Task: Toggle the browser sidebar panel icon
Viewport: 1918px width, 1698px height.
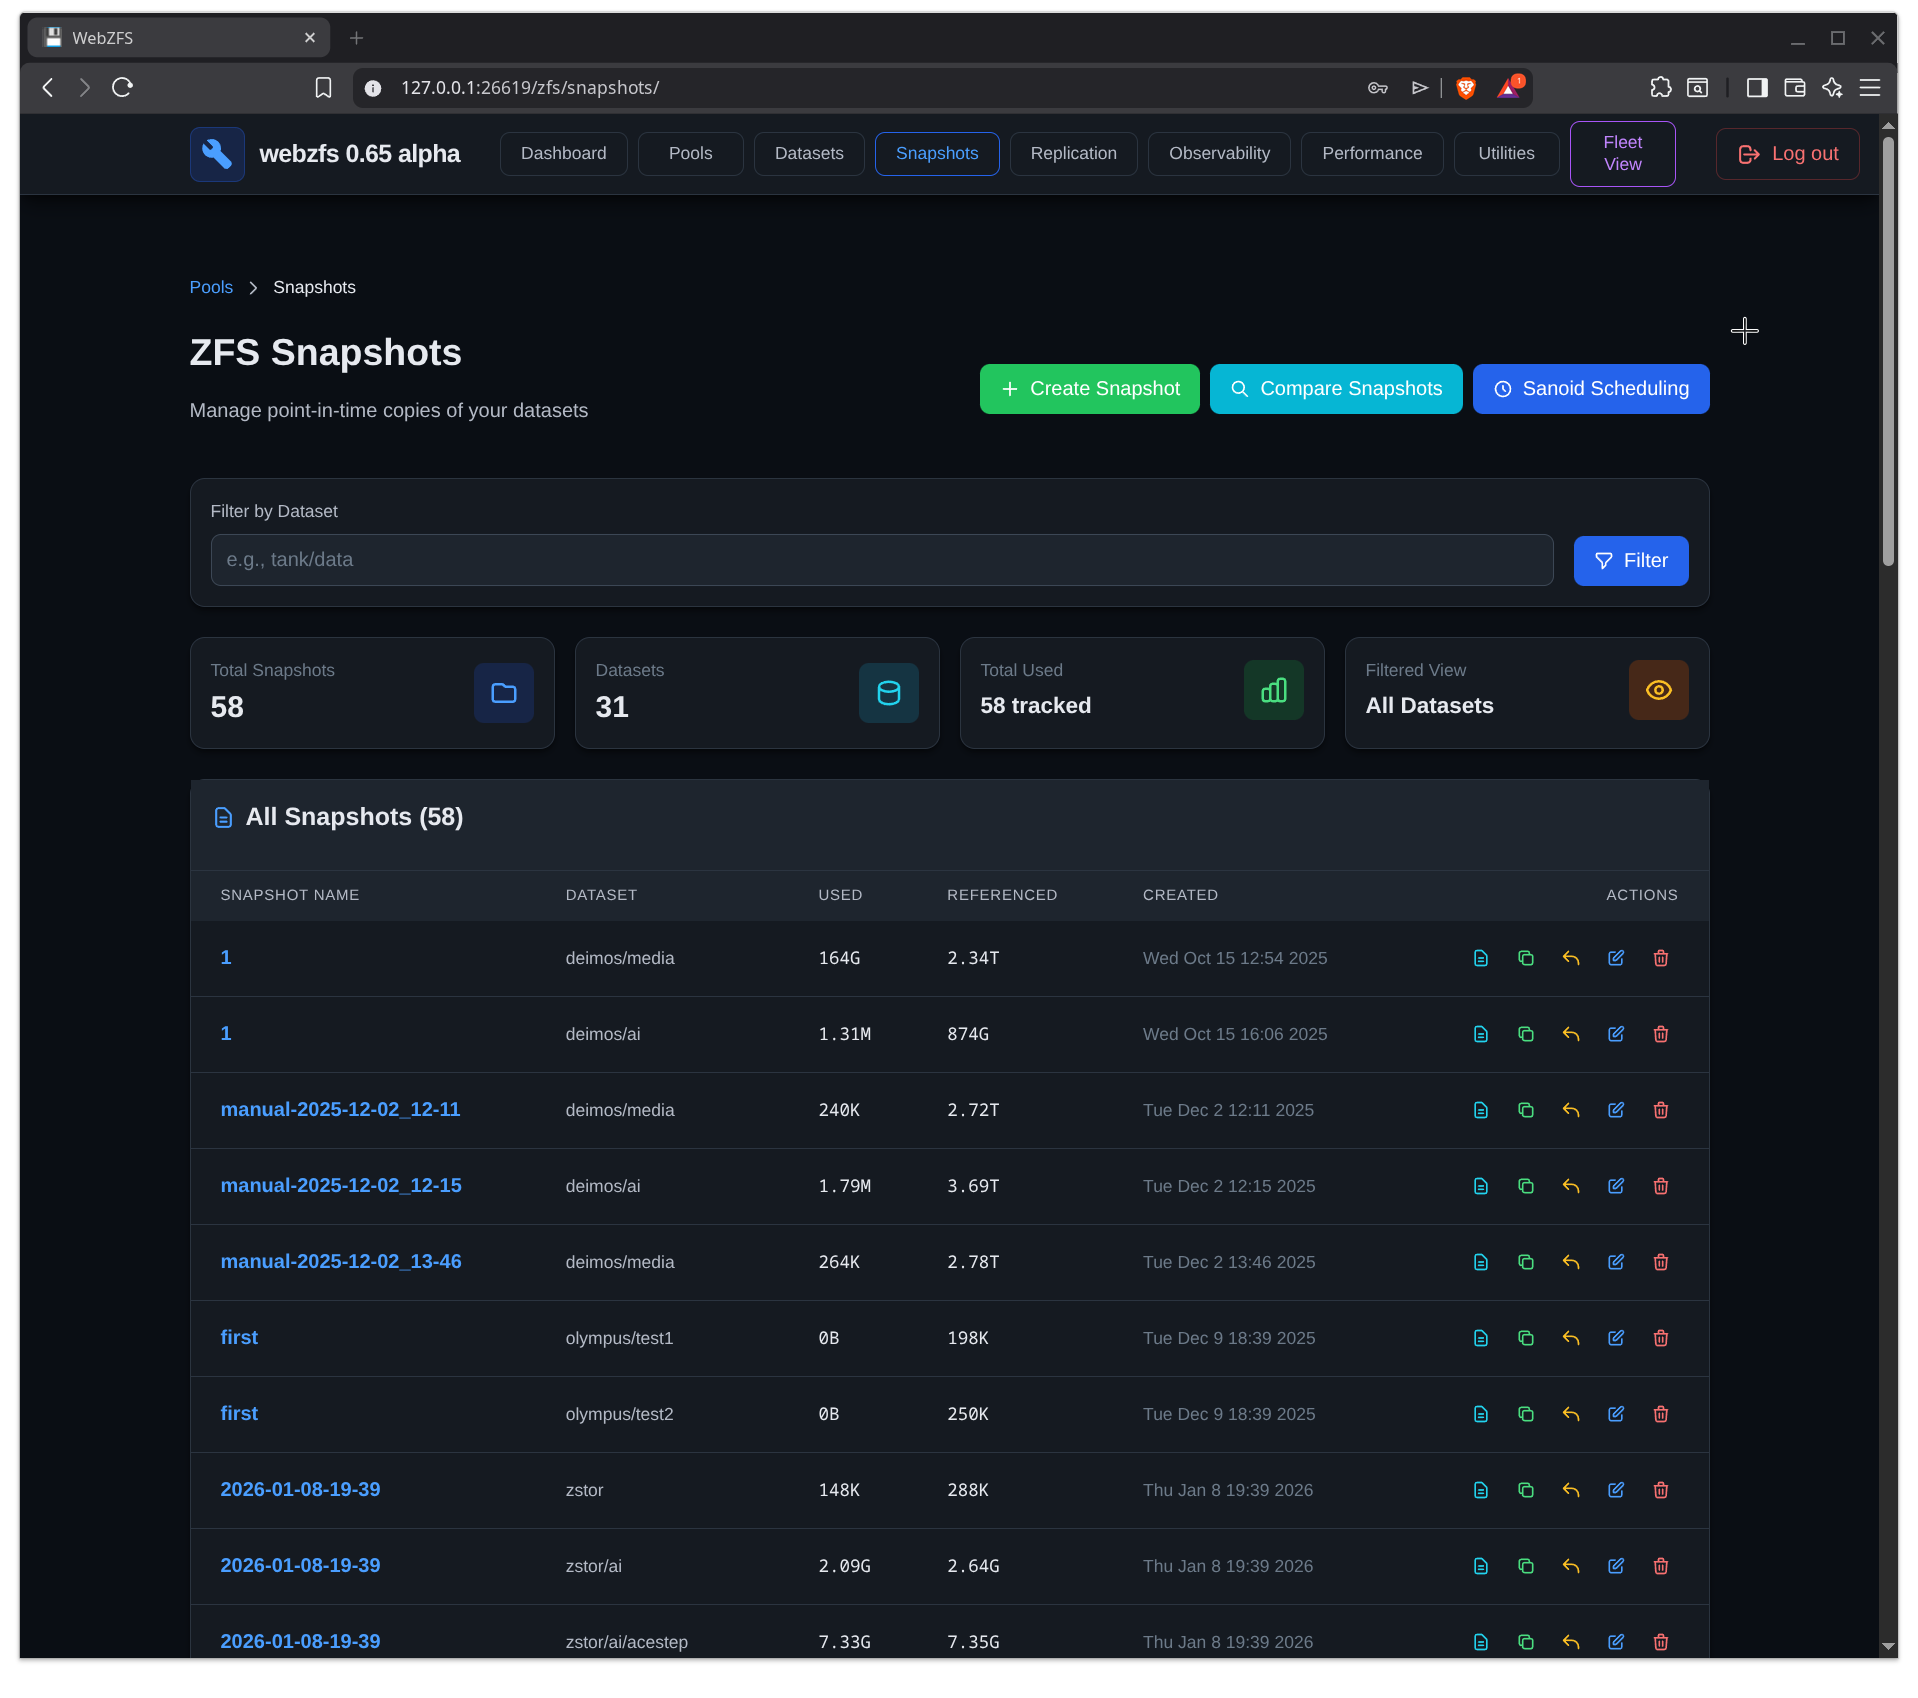Action: click(1756, 88)
